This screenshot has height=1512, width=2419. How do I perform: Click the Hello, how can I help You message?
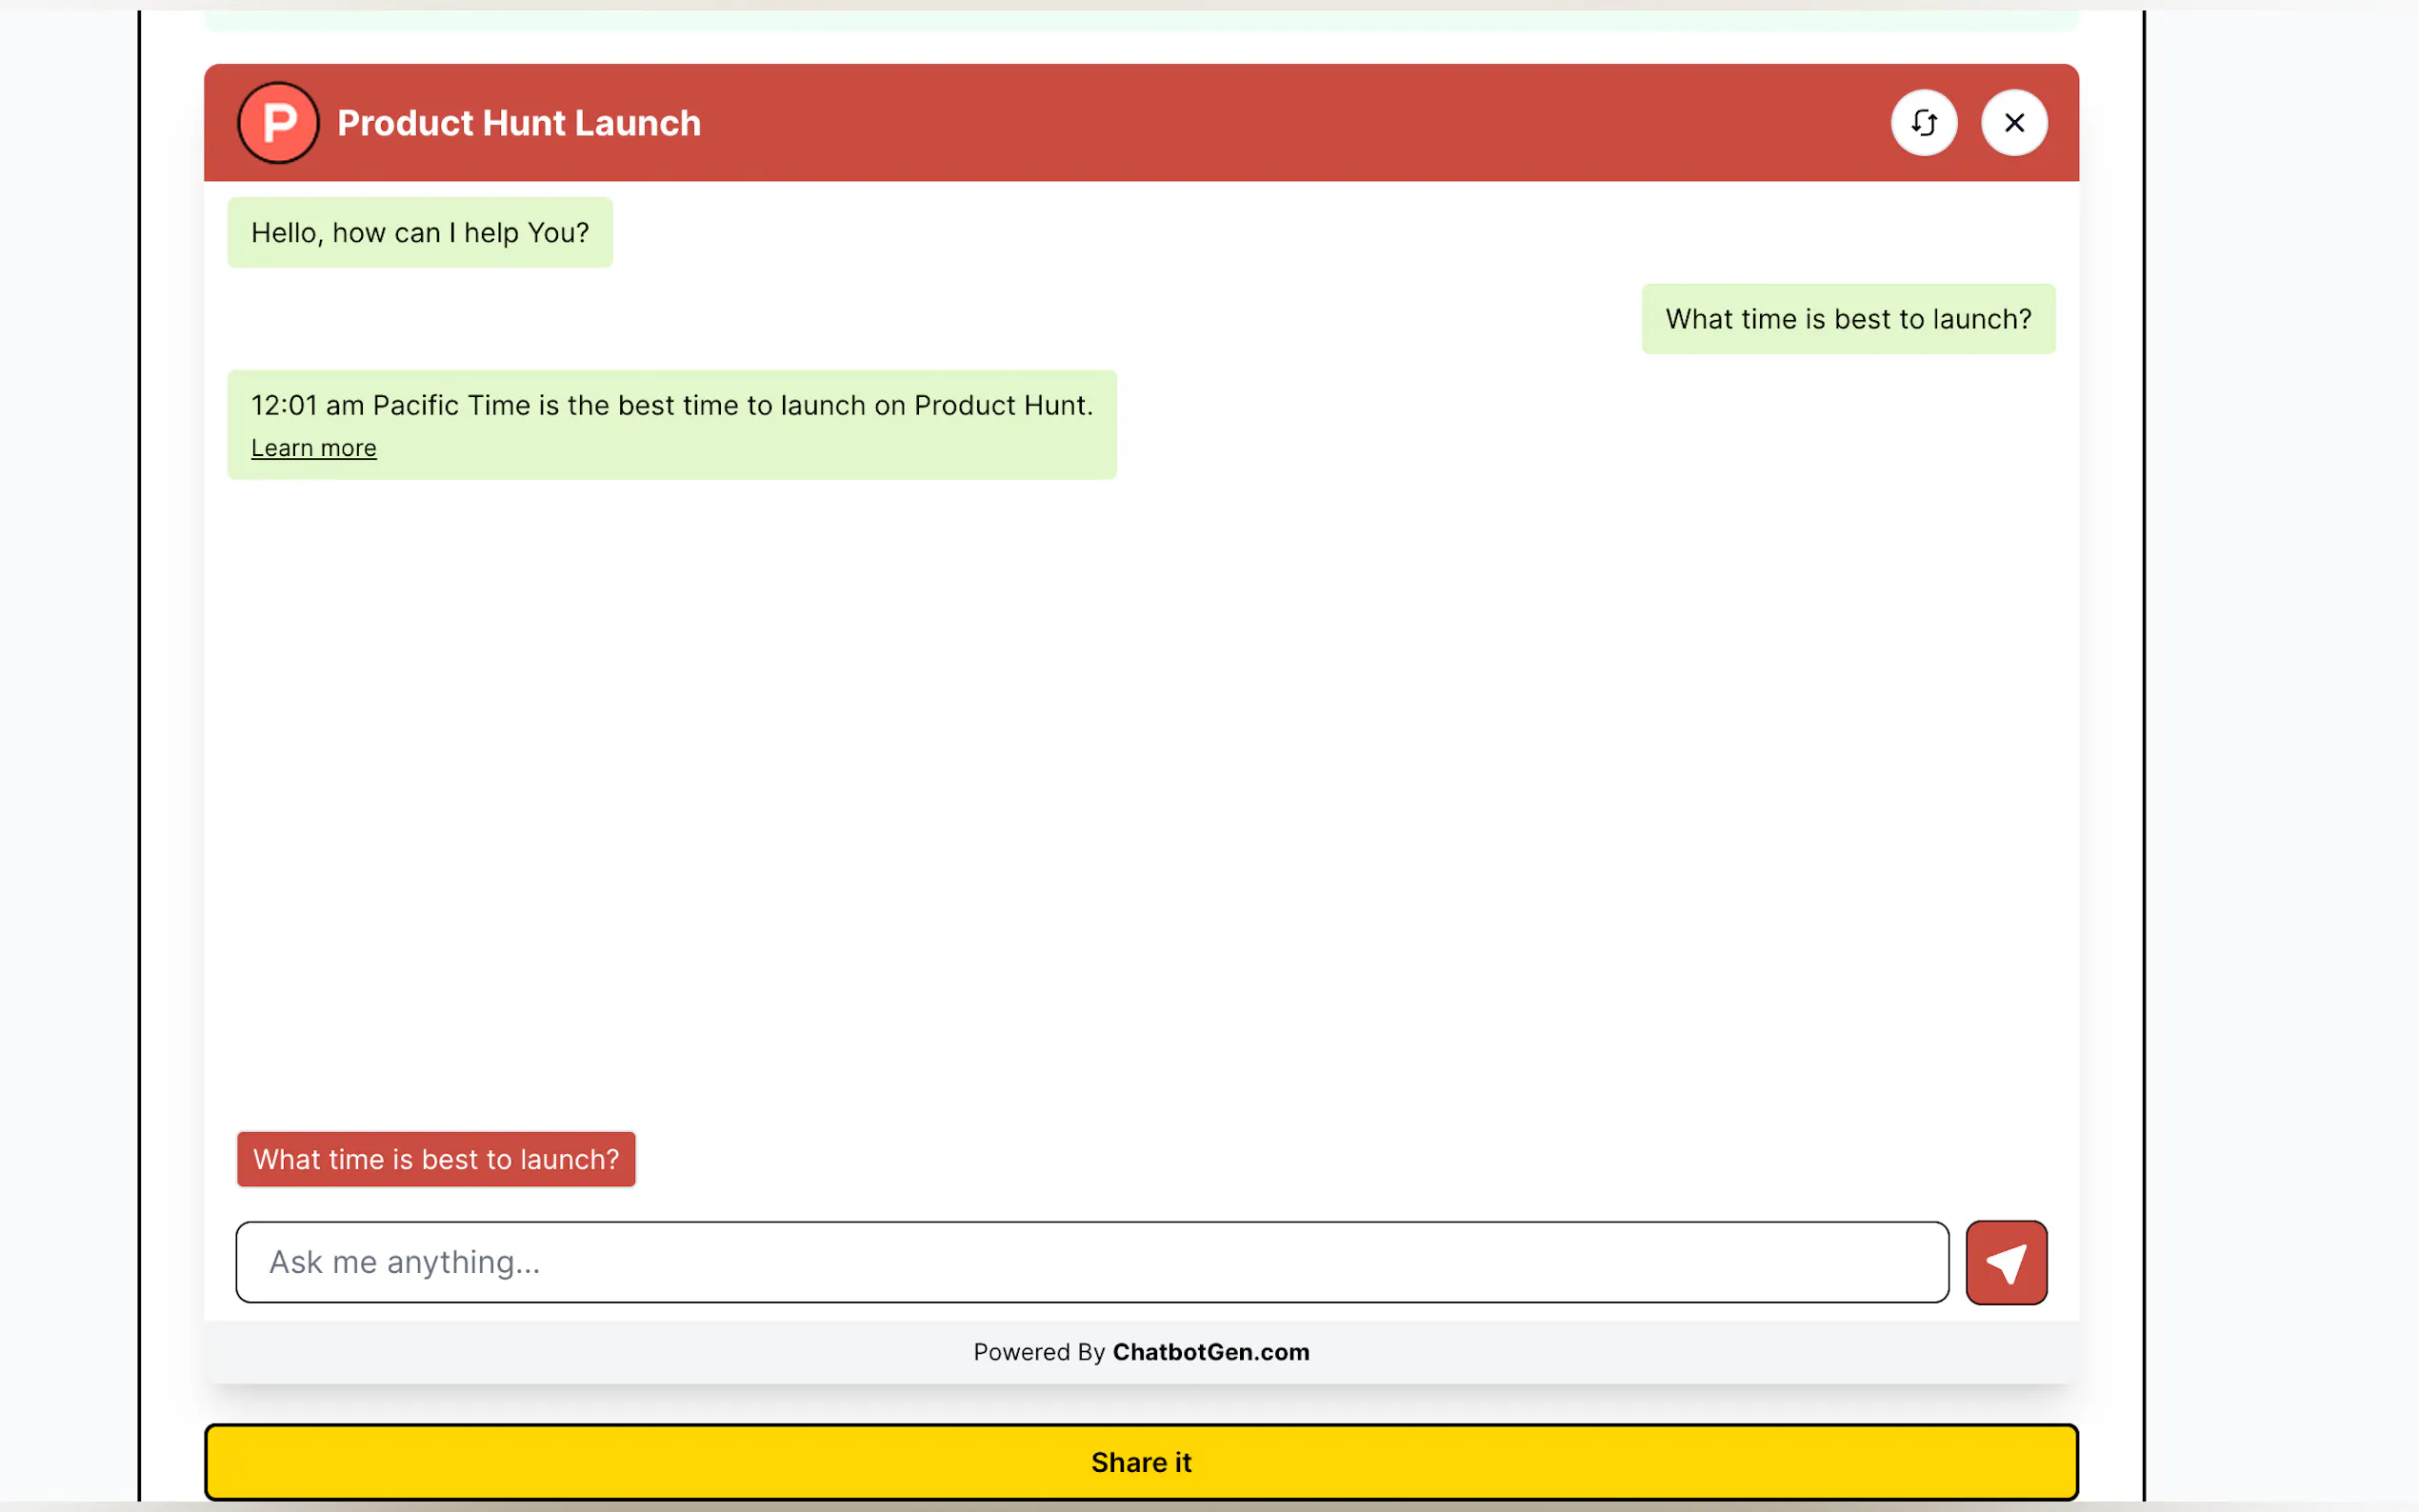click(420, 233)
